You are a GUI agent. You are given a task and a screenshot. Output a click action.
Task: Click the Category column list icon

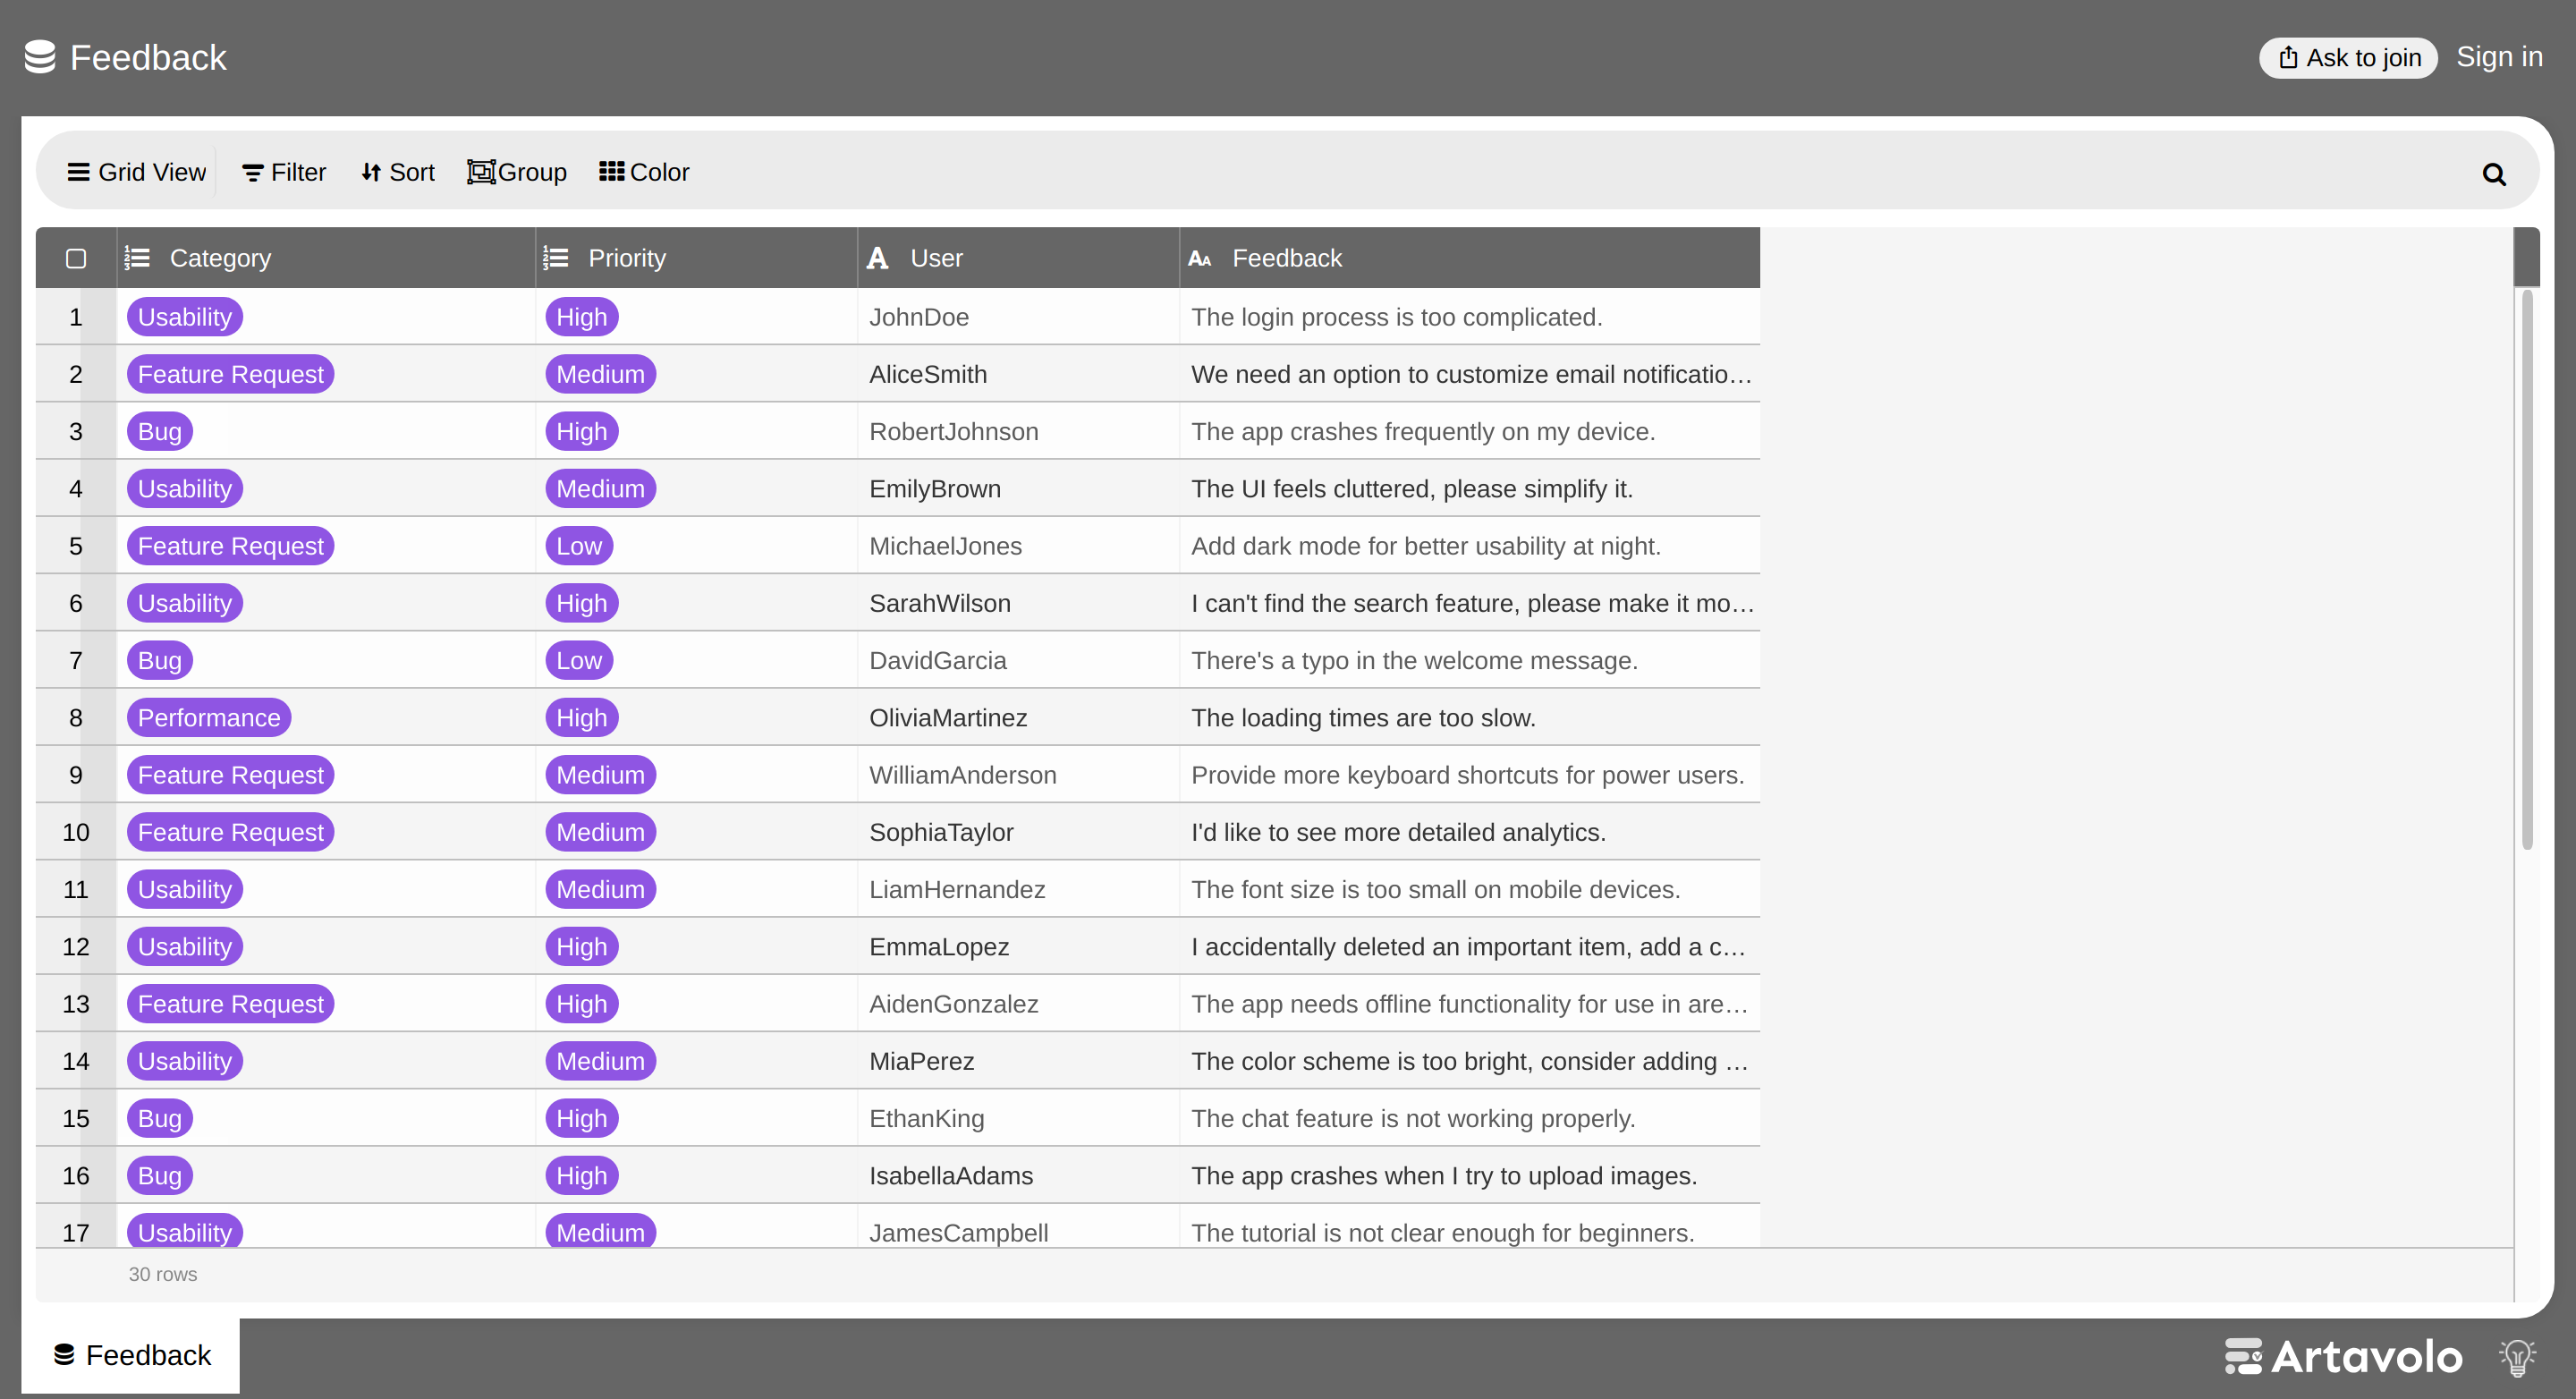coord(137,258)
